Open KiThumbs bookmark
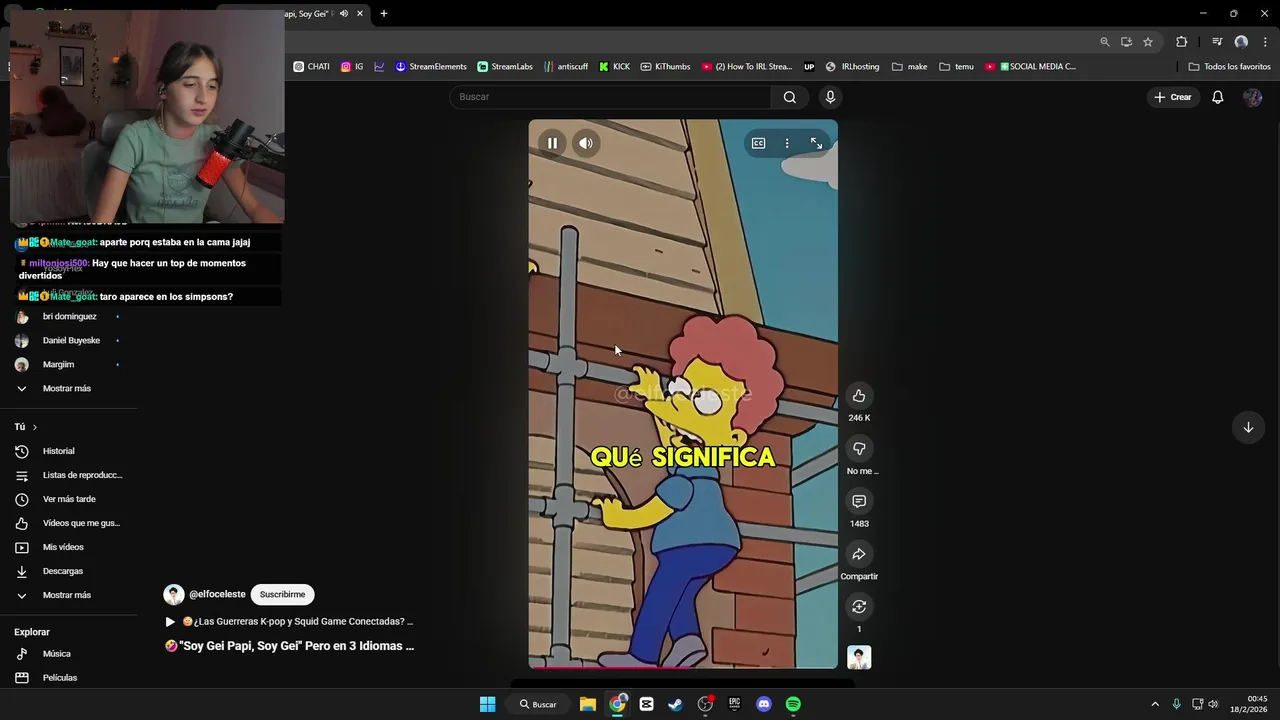 (x=665, y=67)
